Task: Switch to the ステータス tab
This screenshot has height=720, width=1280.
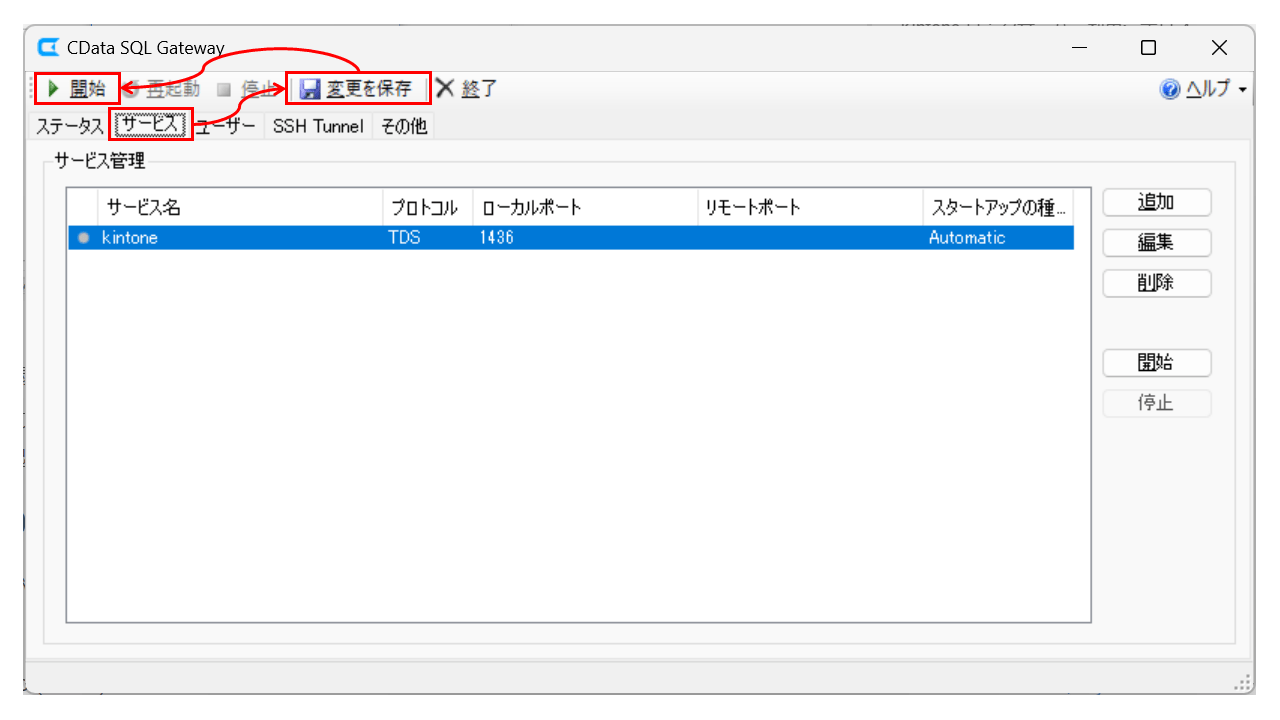Action: pos(70,126)
